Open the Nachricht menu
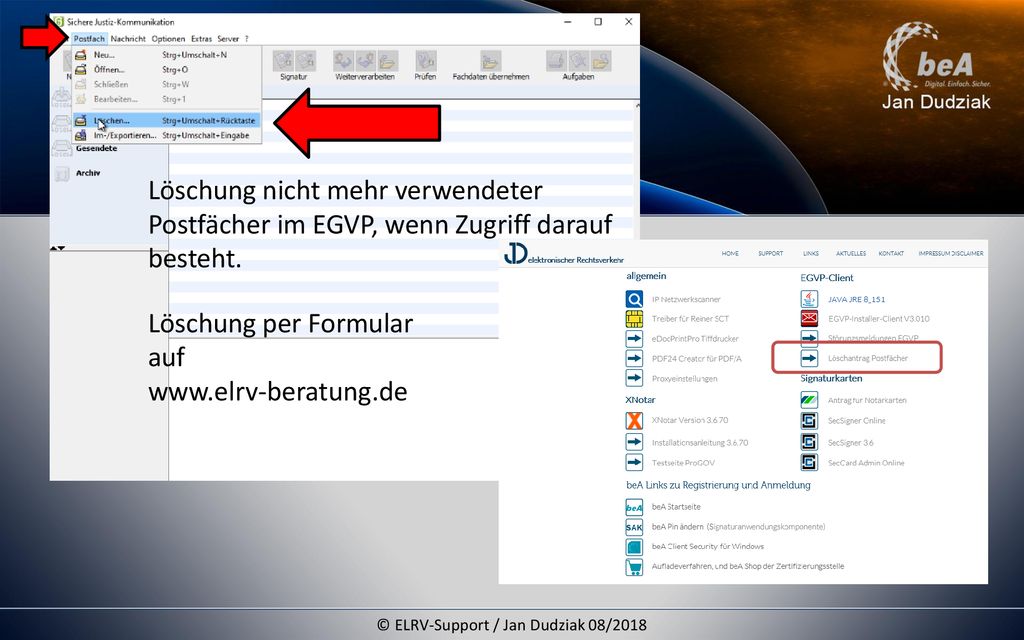The height and width of the screenshot is (640, 1024). point(128,39)
